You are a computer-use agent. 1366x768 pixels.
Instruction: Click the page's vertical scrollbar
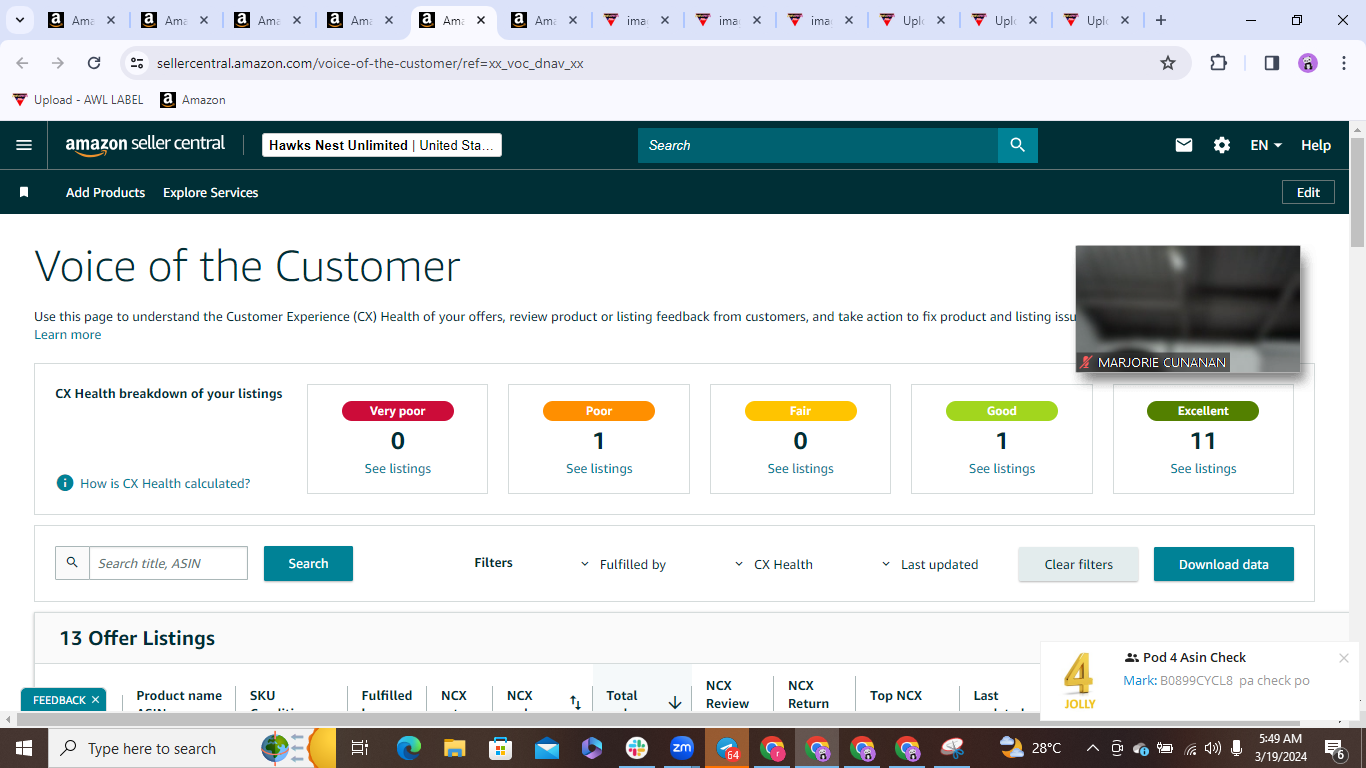pos(1357,192)
